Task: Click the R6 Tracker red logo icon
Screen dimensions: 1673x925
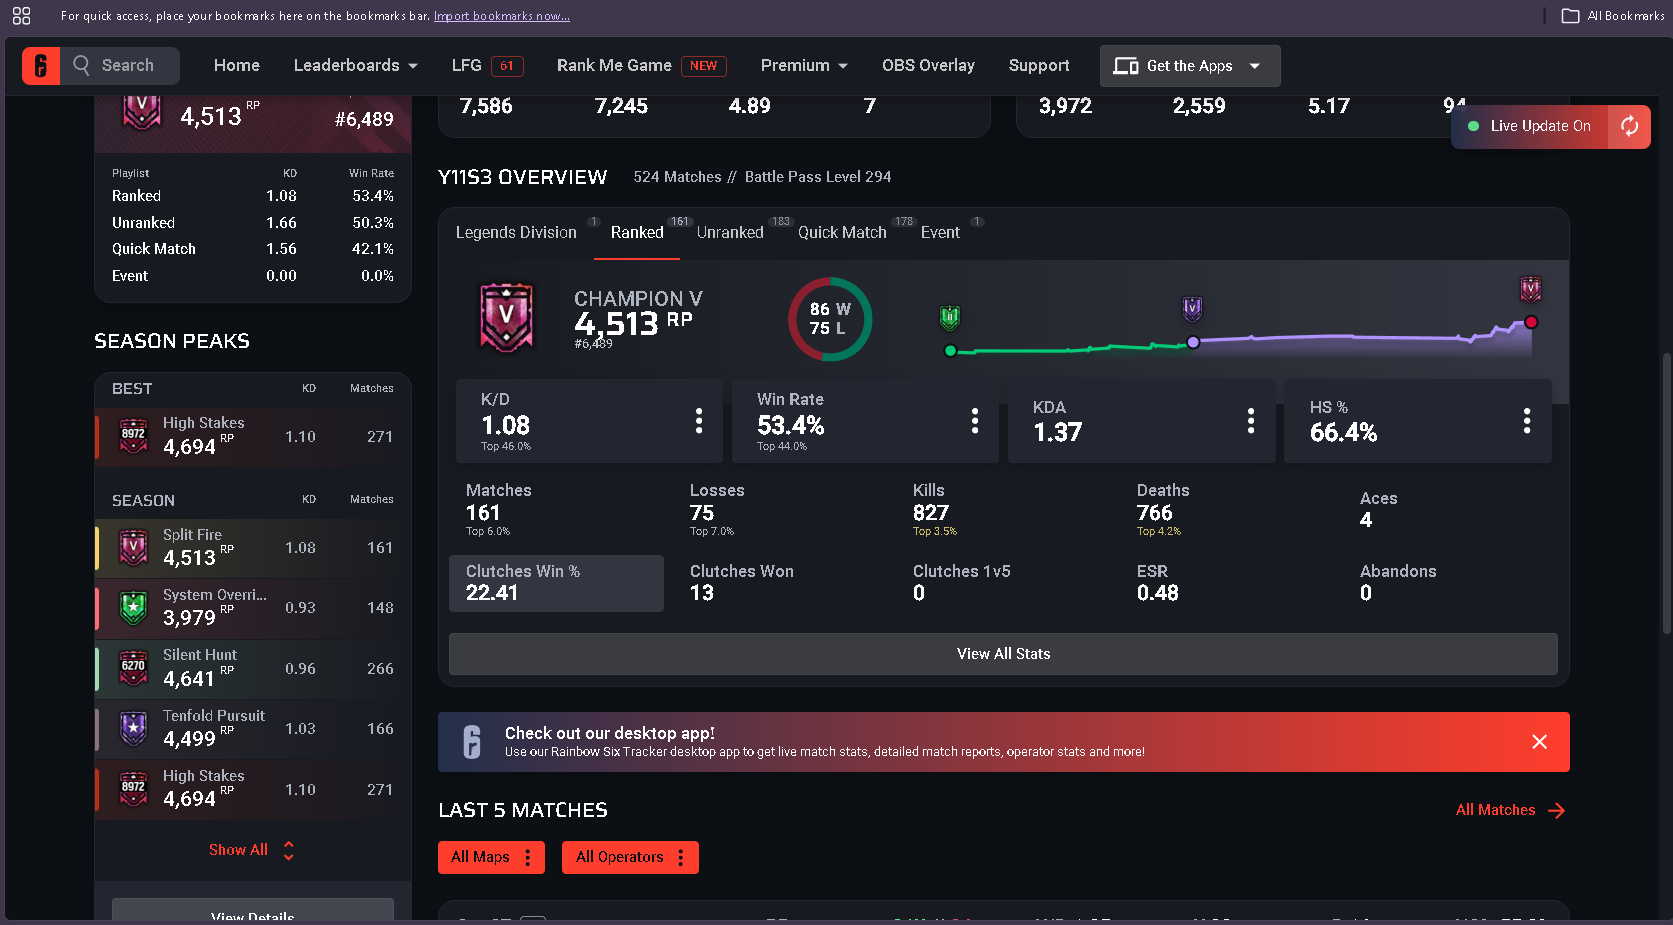Action: pyautogui.click(x=41, y=66)
